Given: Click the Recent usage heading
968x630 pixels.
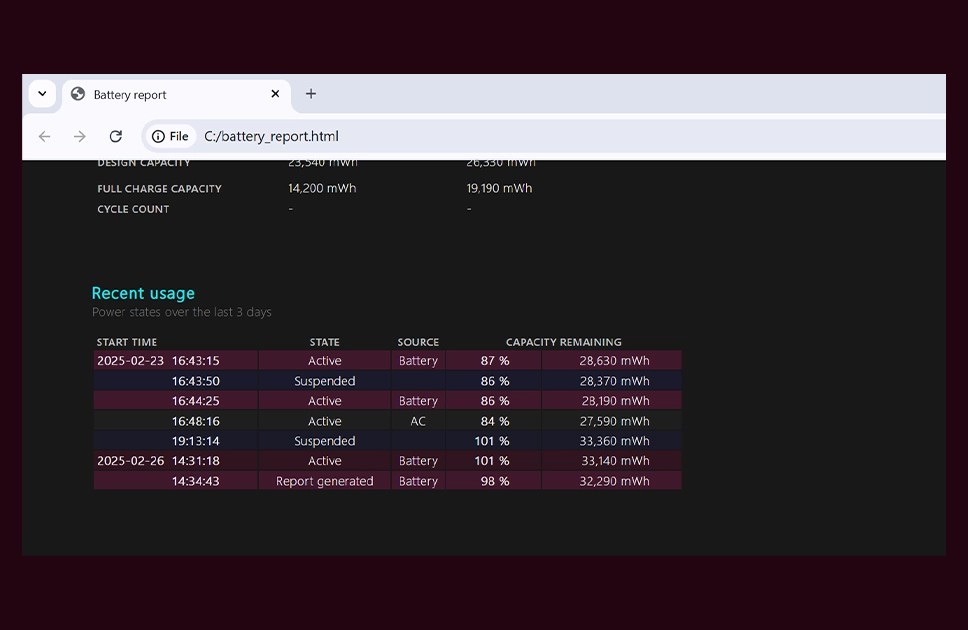Looking at the screenshot, I should point(143,293).
